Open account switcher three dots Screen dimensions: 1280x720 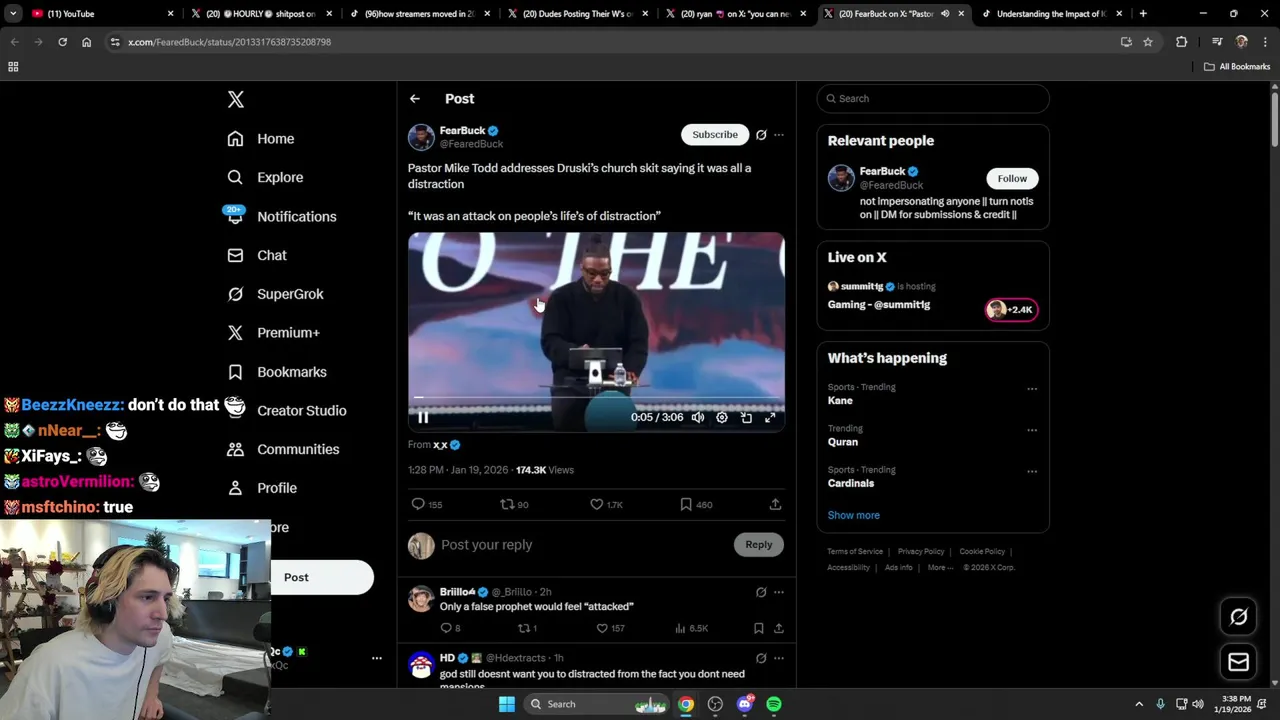(x=377, y=658)
